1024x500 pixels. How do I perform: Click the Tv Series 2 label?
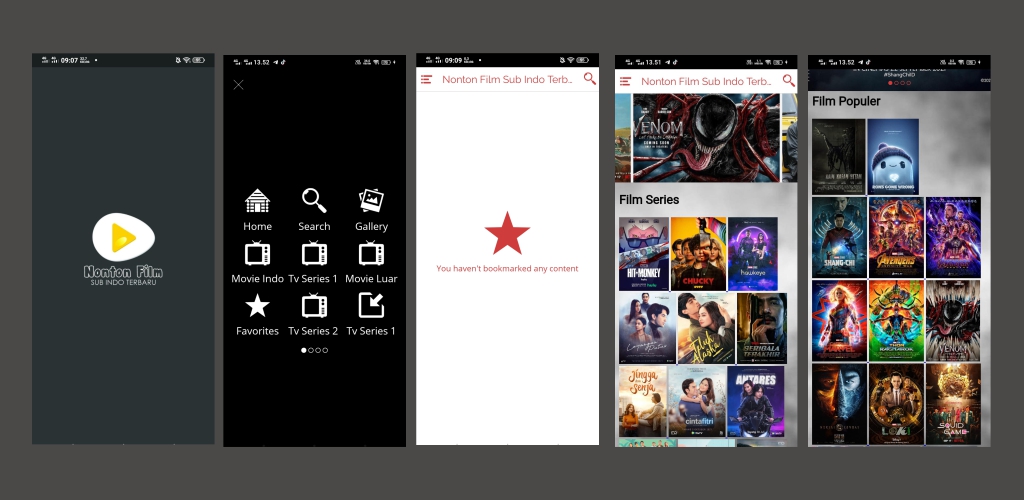point(313,331)
